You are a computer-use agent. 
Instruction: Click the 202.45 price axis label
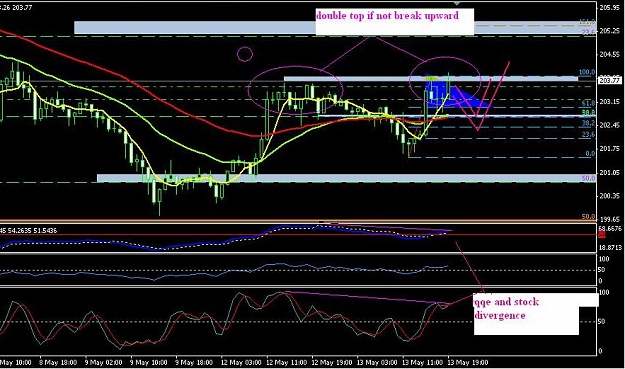[x=610, y=125]
